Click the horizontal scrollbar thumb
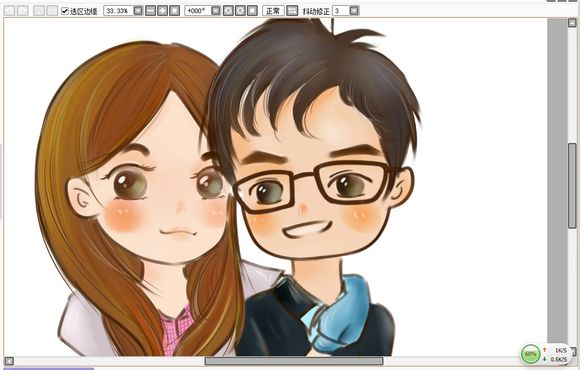 (x=294, y=361)
